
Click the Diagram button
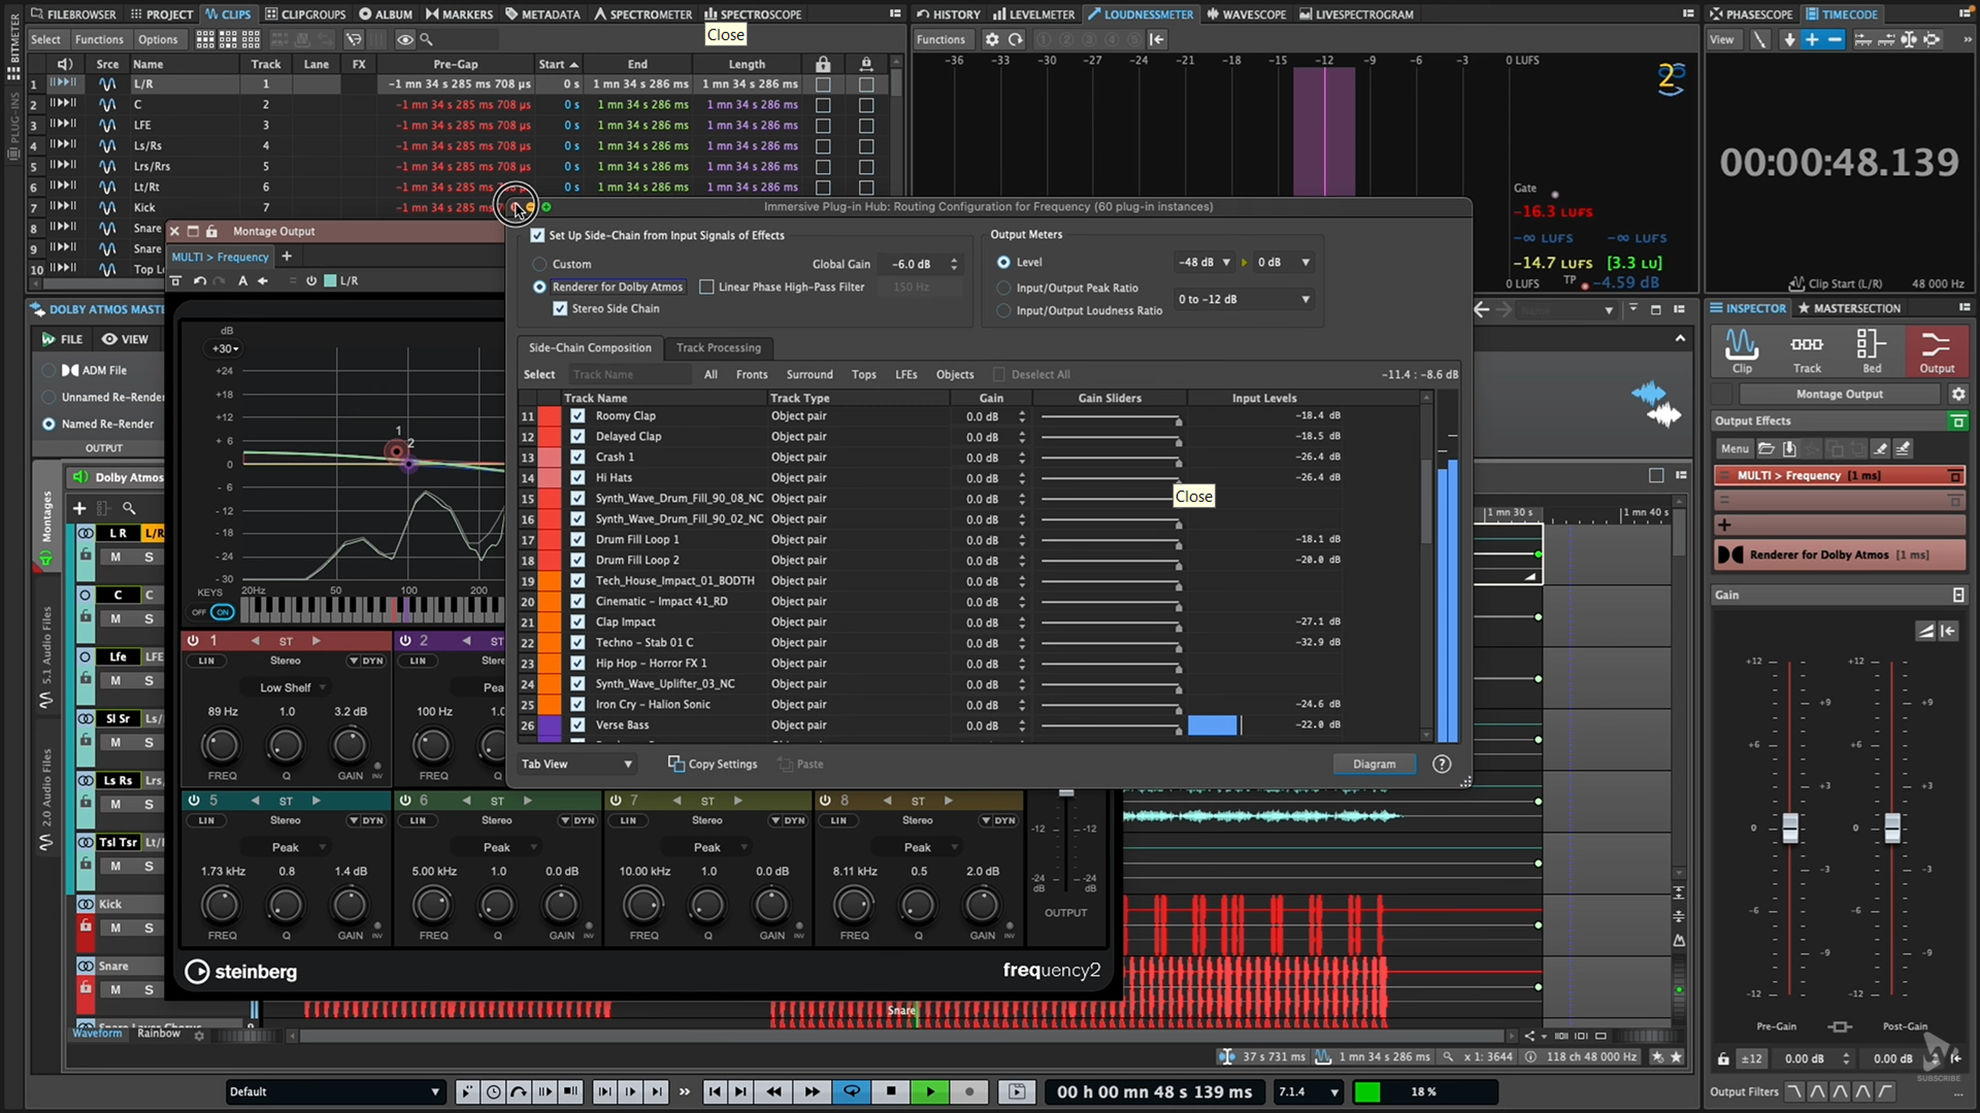(x=1374, y=764)
